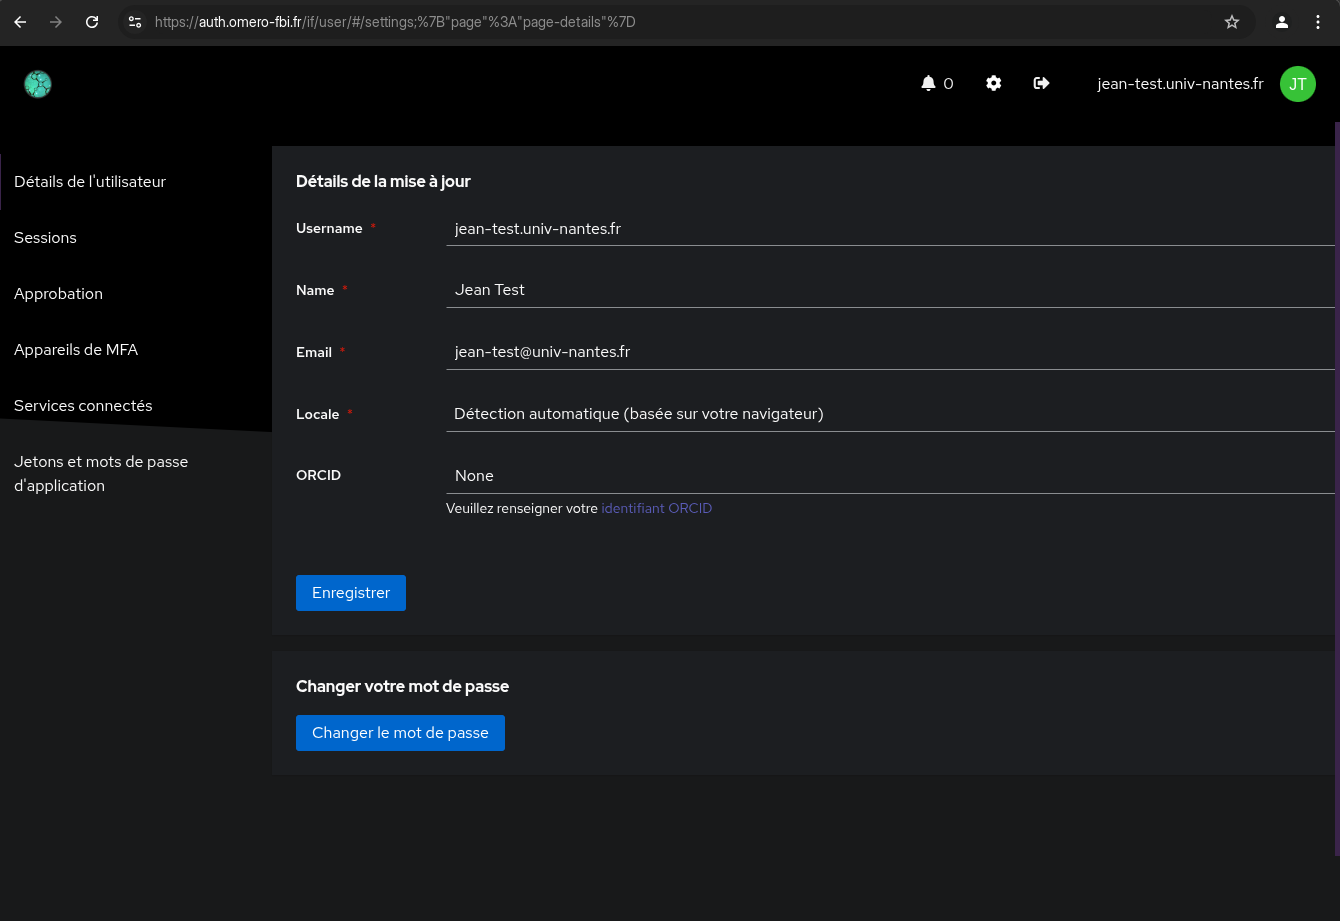Log out using the sign-out arrow icon
The height and width of the screenshot is (921, 1340).
click(1041, 83)
